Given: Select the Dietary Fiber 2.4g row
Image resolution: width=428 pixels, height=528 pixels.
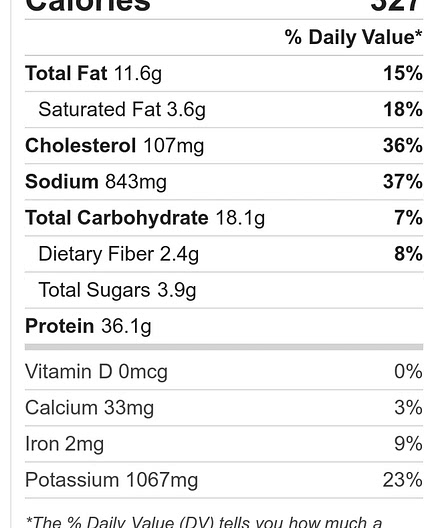Looking at the screenshot, I should point(224,254).
